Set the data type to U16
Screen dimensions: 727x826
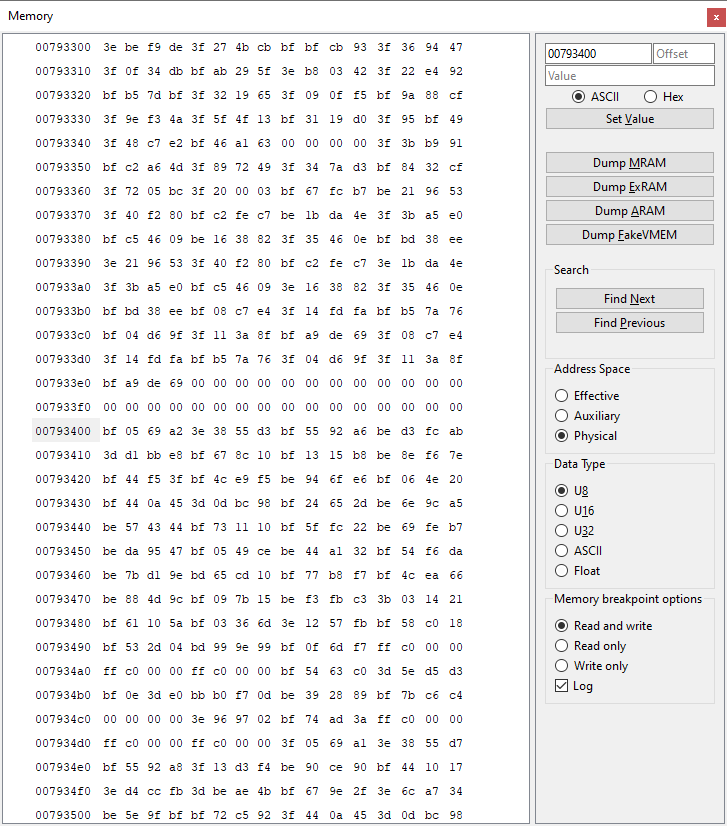pyautogui.click(x=575, y=510)
